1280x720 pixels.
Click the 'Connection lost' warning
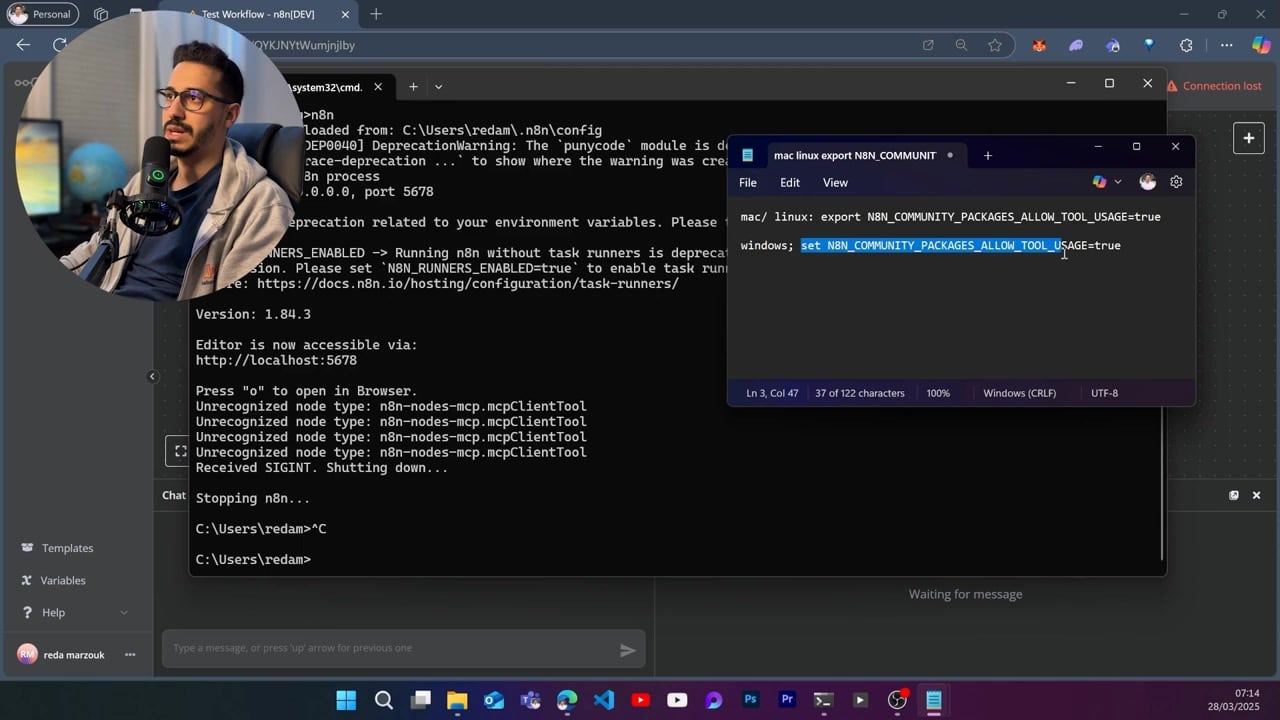(1213, 86)
